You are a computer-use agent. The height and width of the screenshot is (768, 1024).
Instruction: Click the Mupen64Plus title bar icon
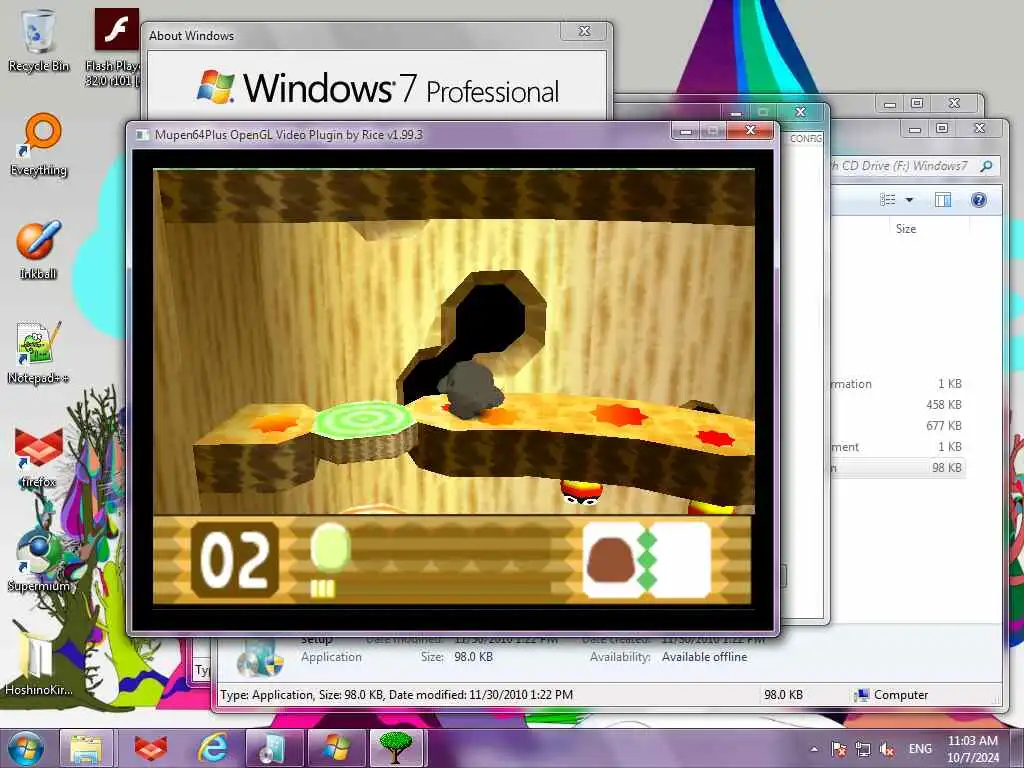point(142,135)
